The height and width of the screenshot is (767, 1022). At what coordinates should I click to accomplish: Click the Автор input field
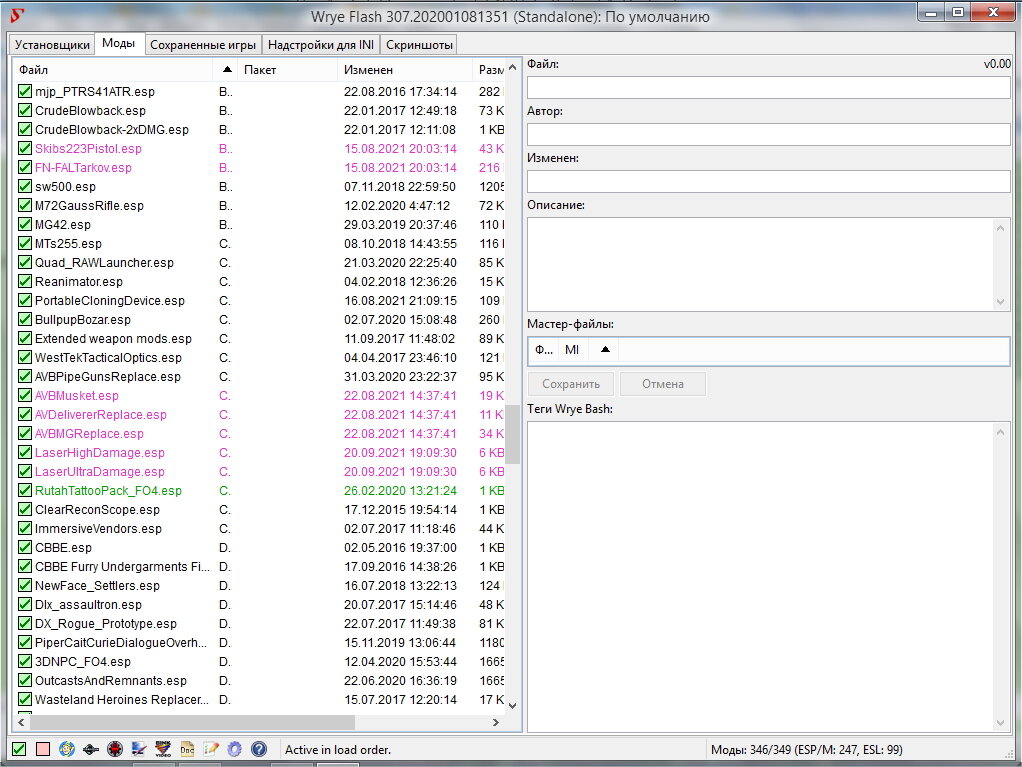click(768, 134)
